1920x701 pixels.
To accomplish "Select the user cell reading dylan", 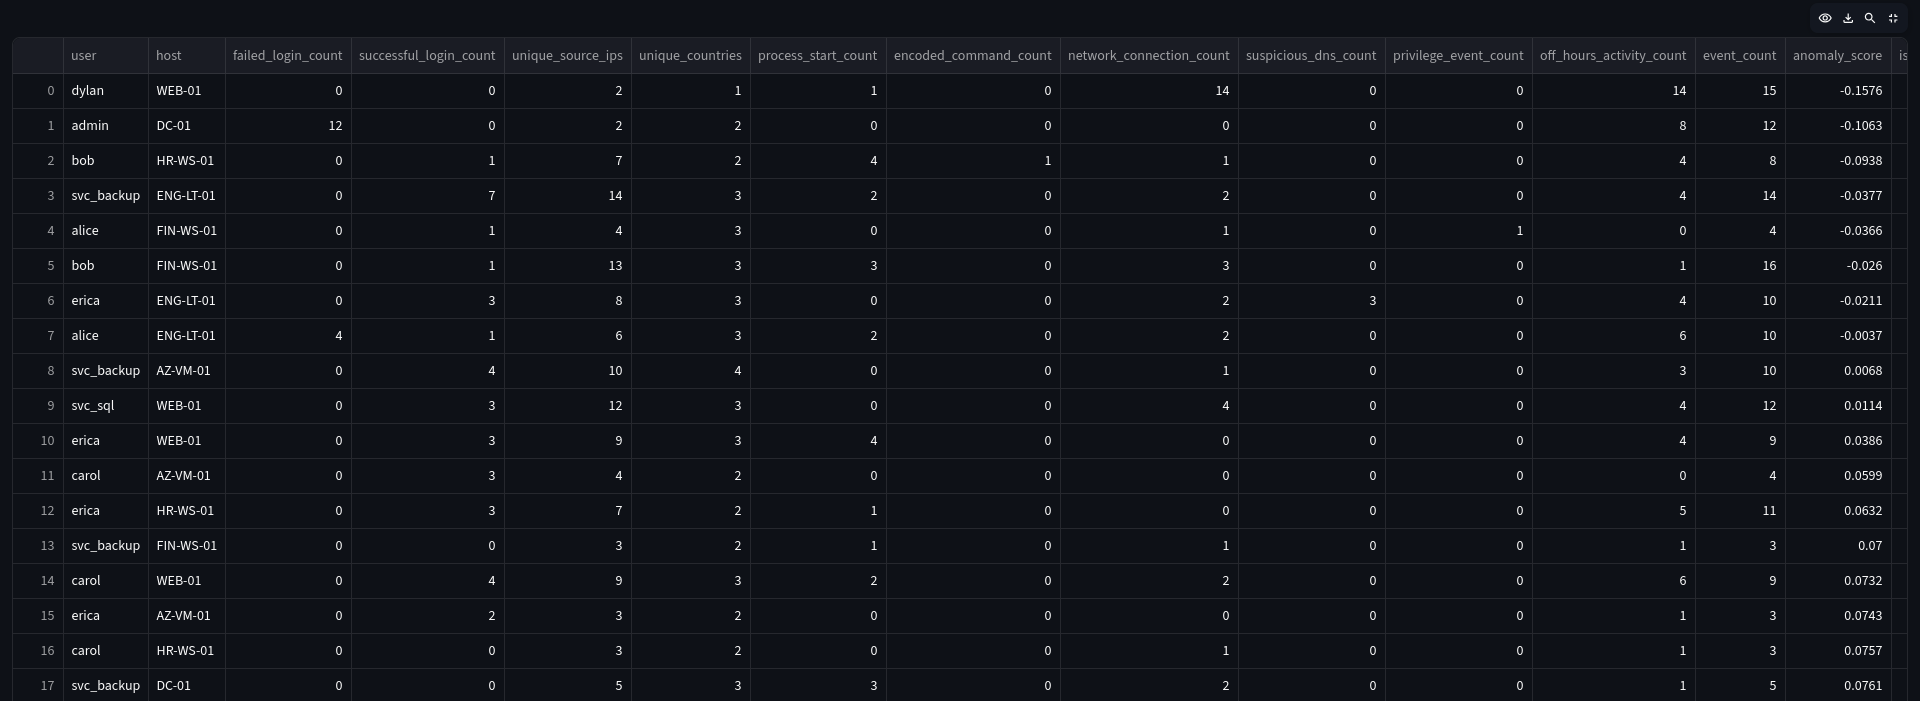I will tap(106, 91).
